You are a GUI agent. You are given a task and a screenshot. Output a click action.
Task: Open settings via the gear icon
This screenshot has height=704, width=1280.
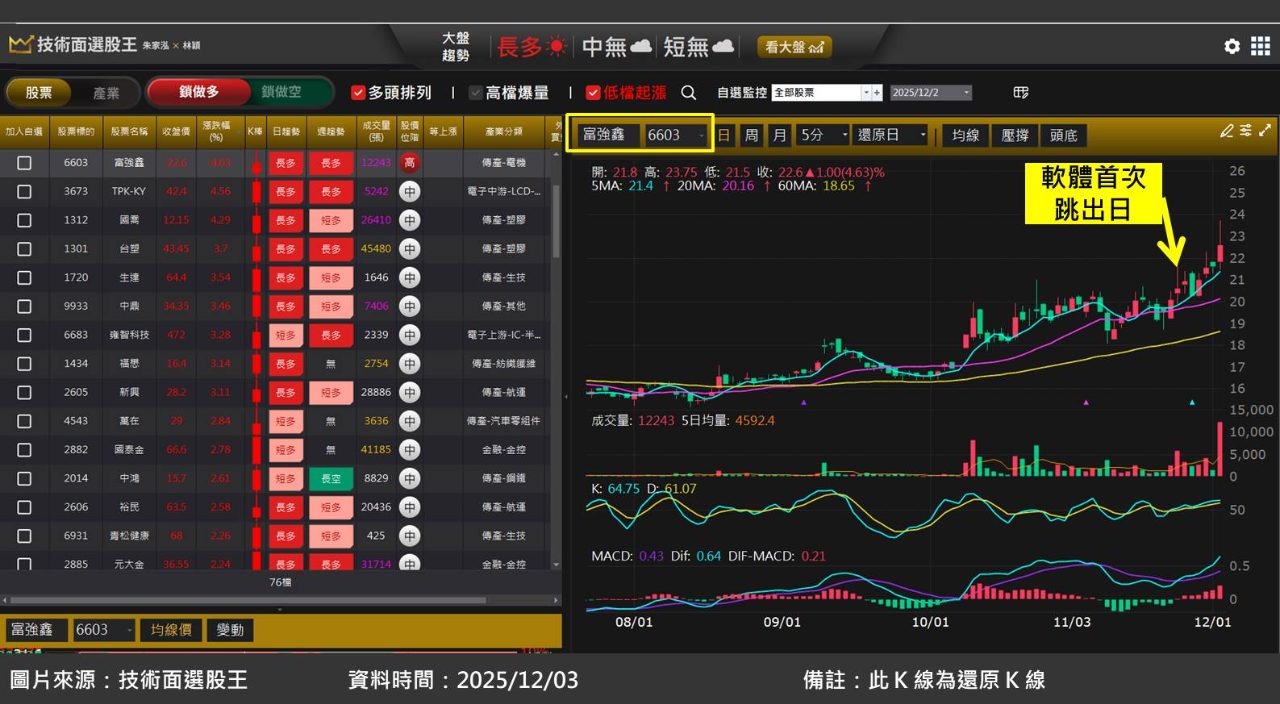click(x=1232, y=47)
